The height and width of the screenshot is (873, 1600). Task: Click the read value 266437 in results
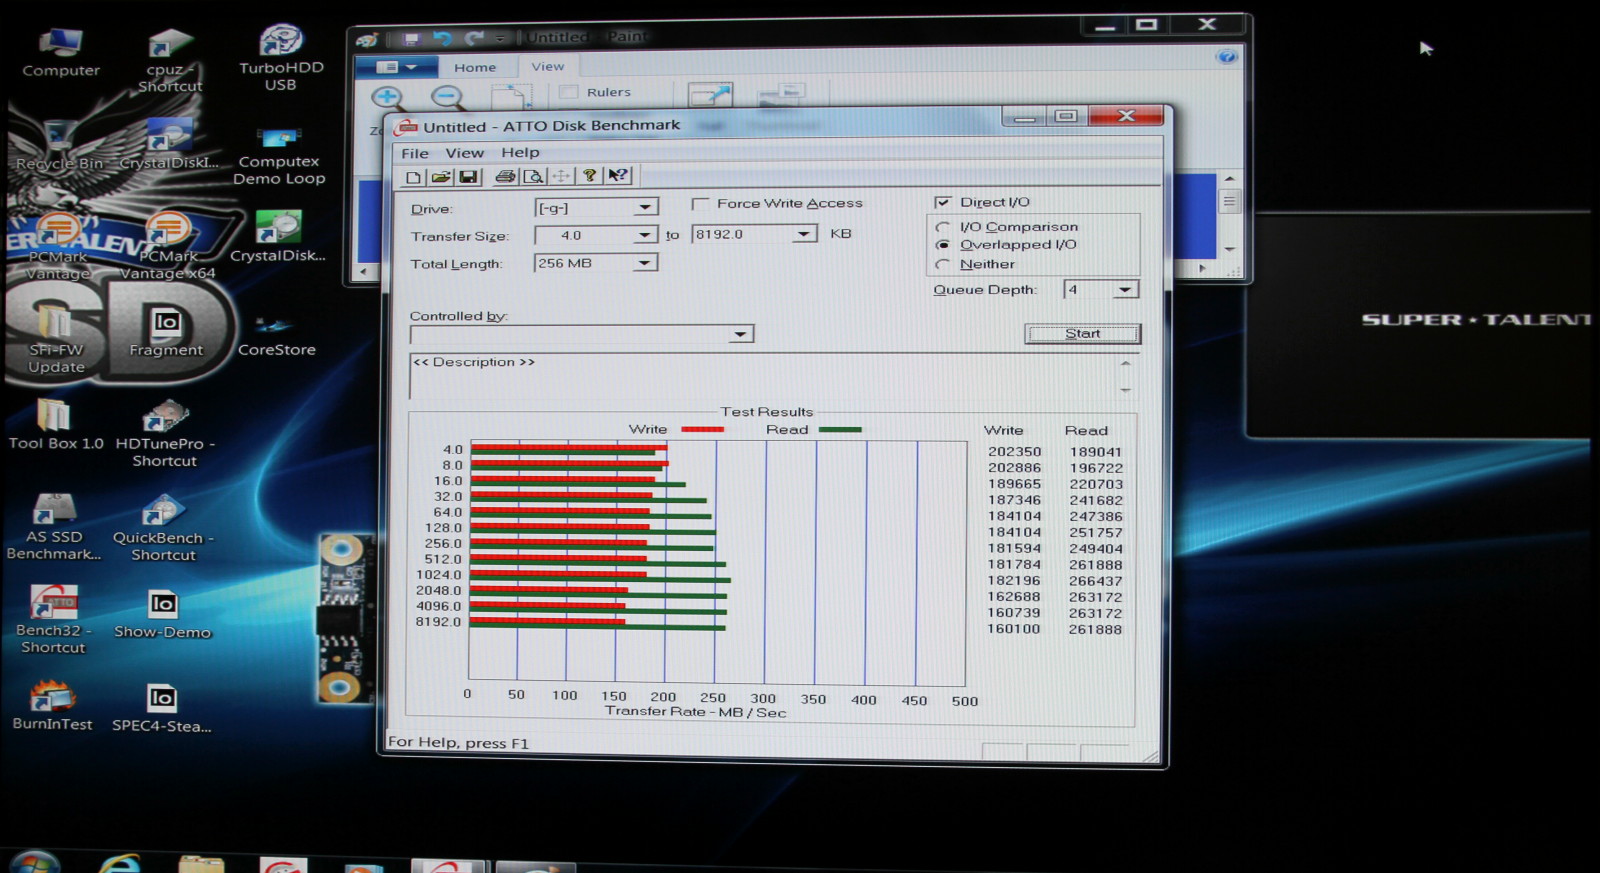pos(1095,581)
